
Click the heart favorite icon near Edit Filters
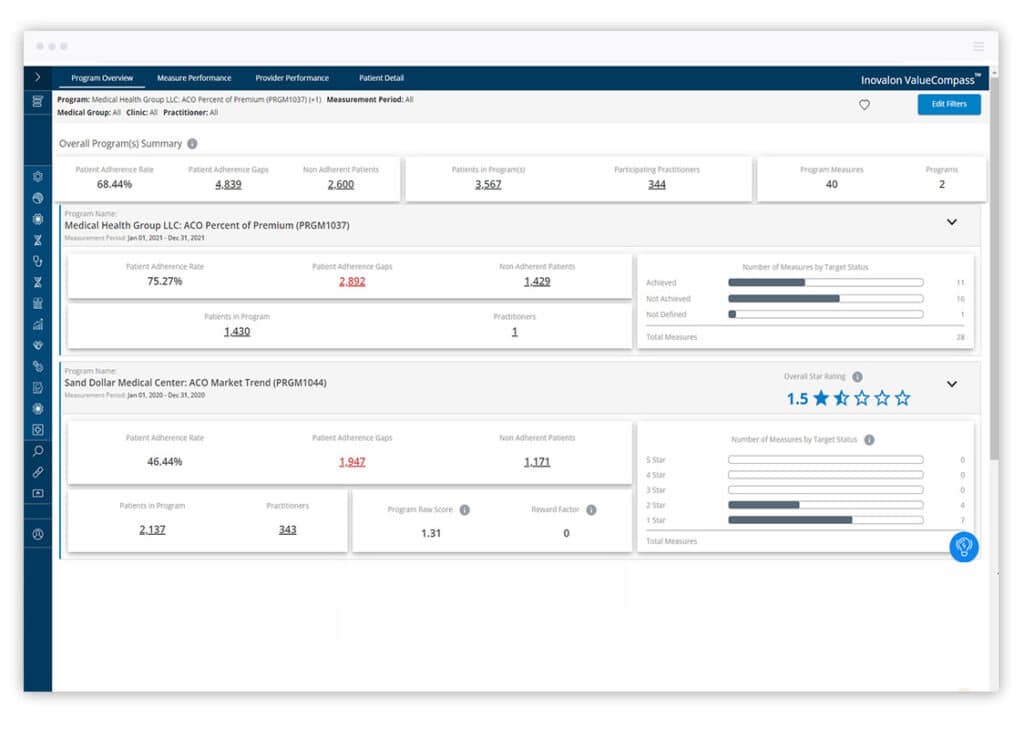(x=864, y=105)
